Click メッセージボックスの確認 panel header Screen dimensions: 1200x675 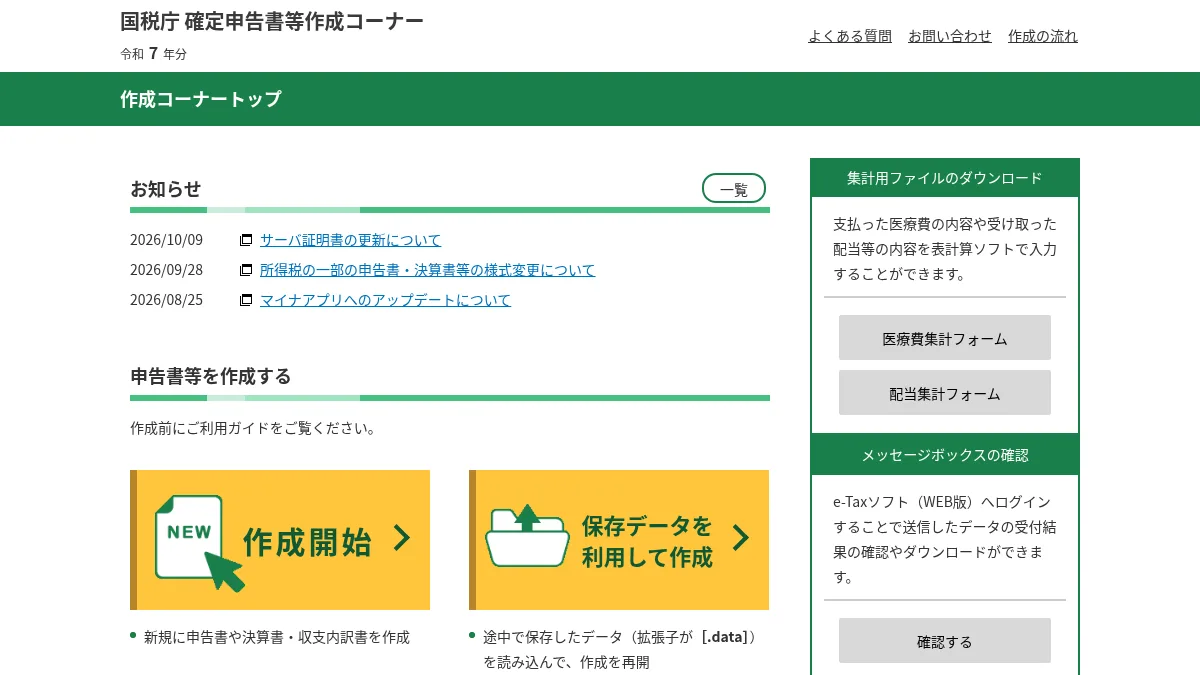point(945,455)
